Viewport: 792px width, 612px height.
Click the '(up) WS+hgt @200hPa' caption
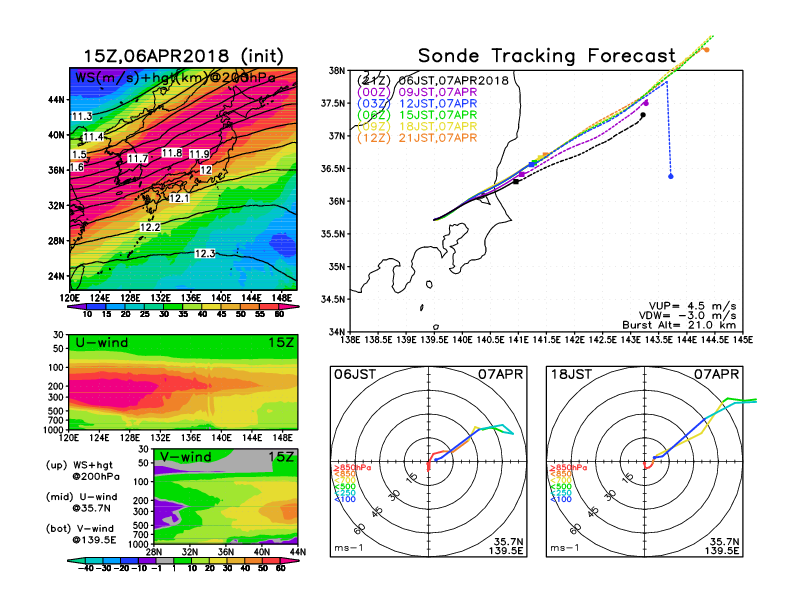(83, 470)
